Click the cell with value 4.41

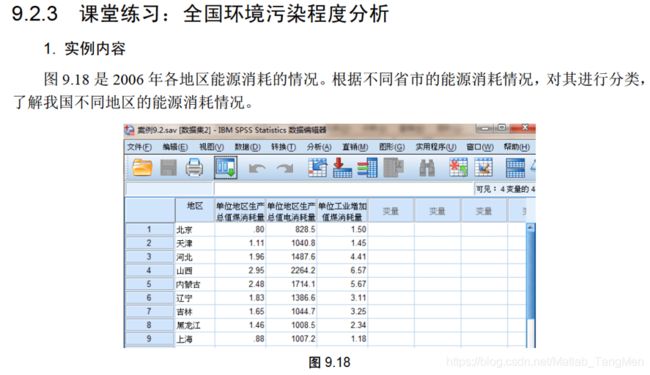342,256
